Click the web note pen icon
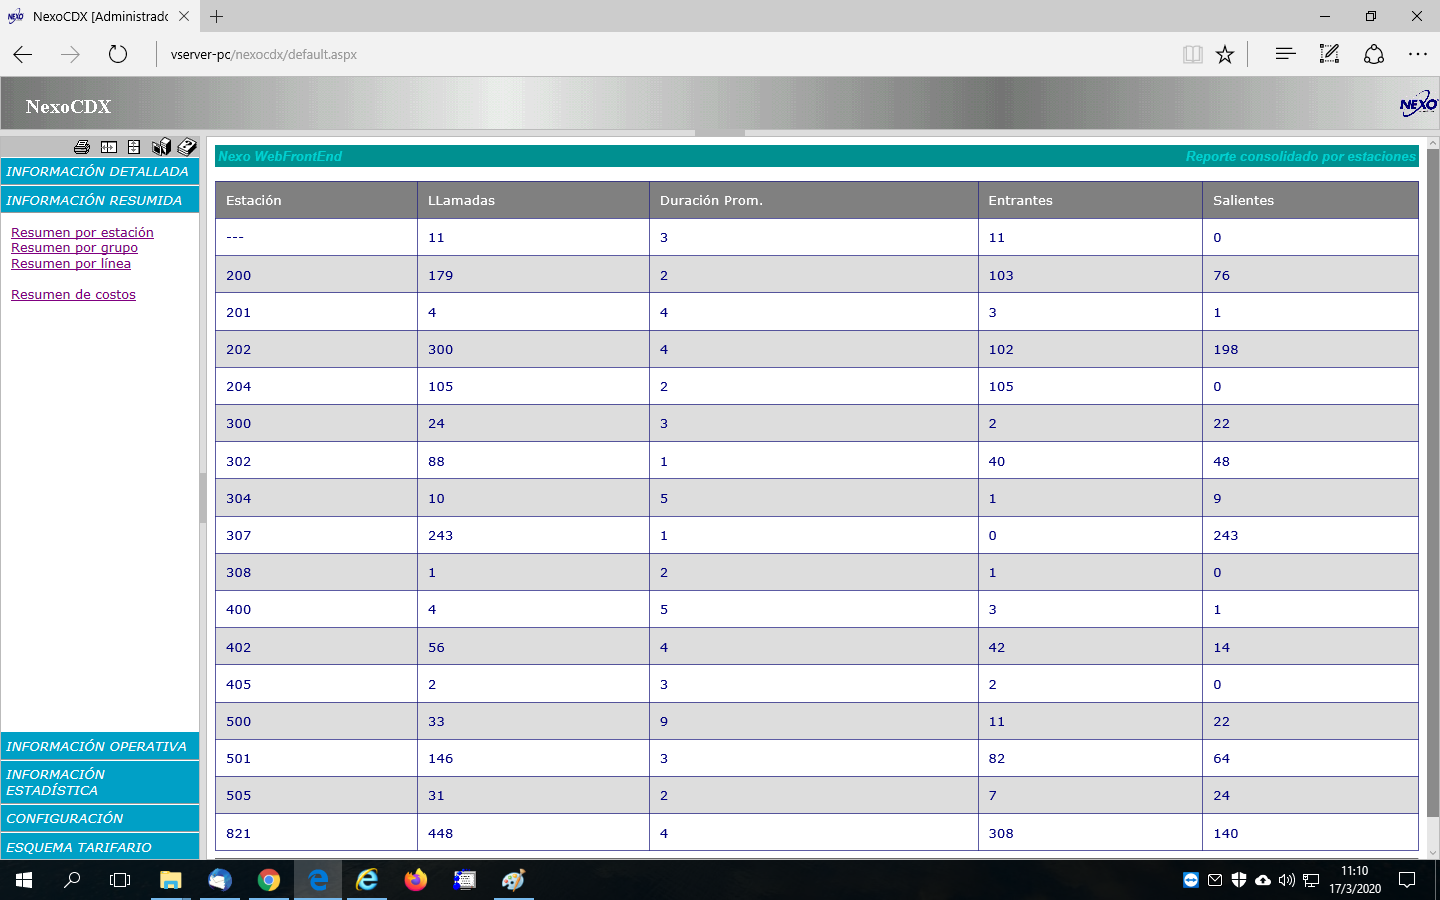1440x900 pixels. (1329, 54)
